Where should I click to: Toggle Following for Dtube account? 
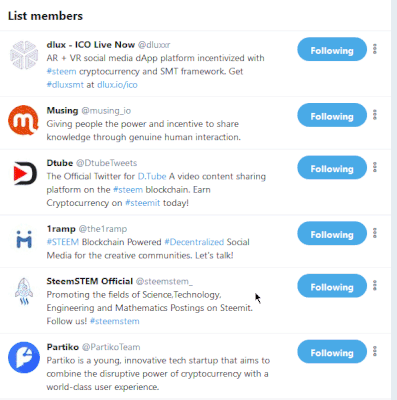tap(332, 167)
